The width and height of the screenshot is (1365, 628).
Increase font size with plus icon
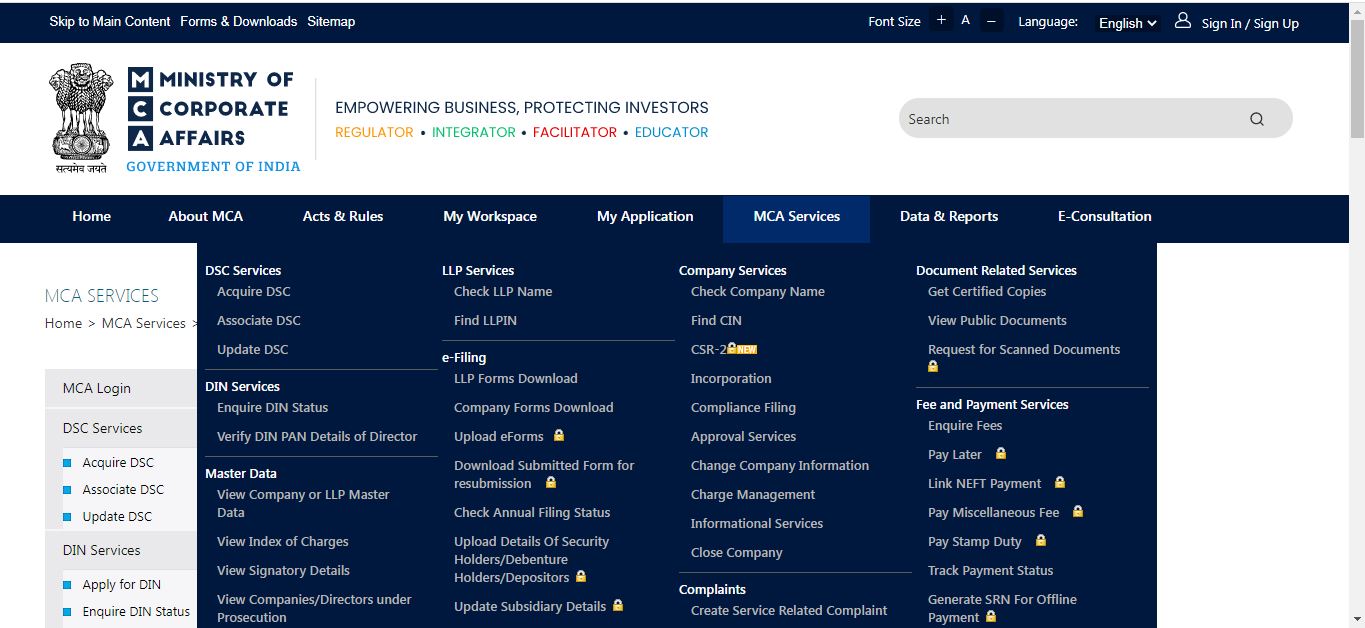(x=941, y=21)
